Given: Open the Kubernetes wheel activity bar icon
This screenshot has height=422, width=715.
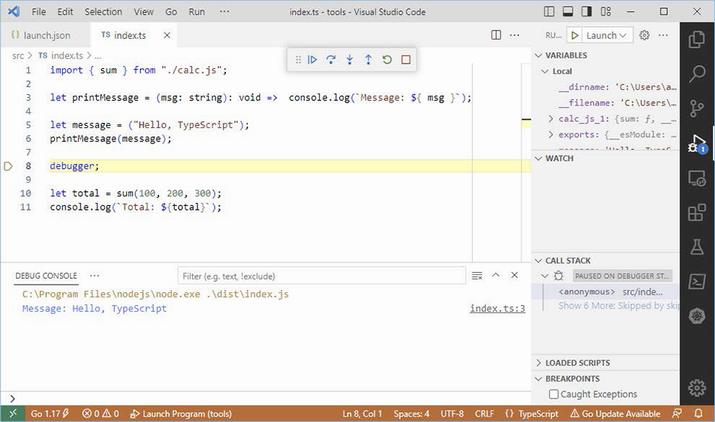Looking at the screenshot, I should tap(697, 316).
